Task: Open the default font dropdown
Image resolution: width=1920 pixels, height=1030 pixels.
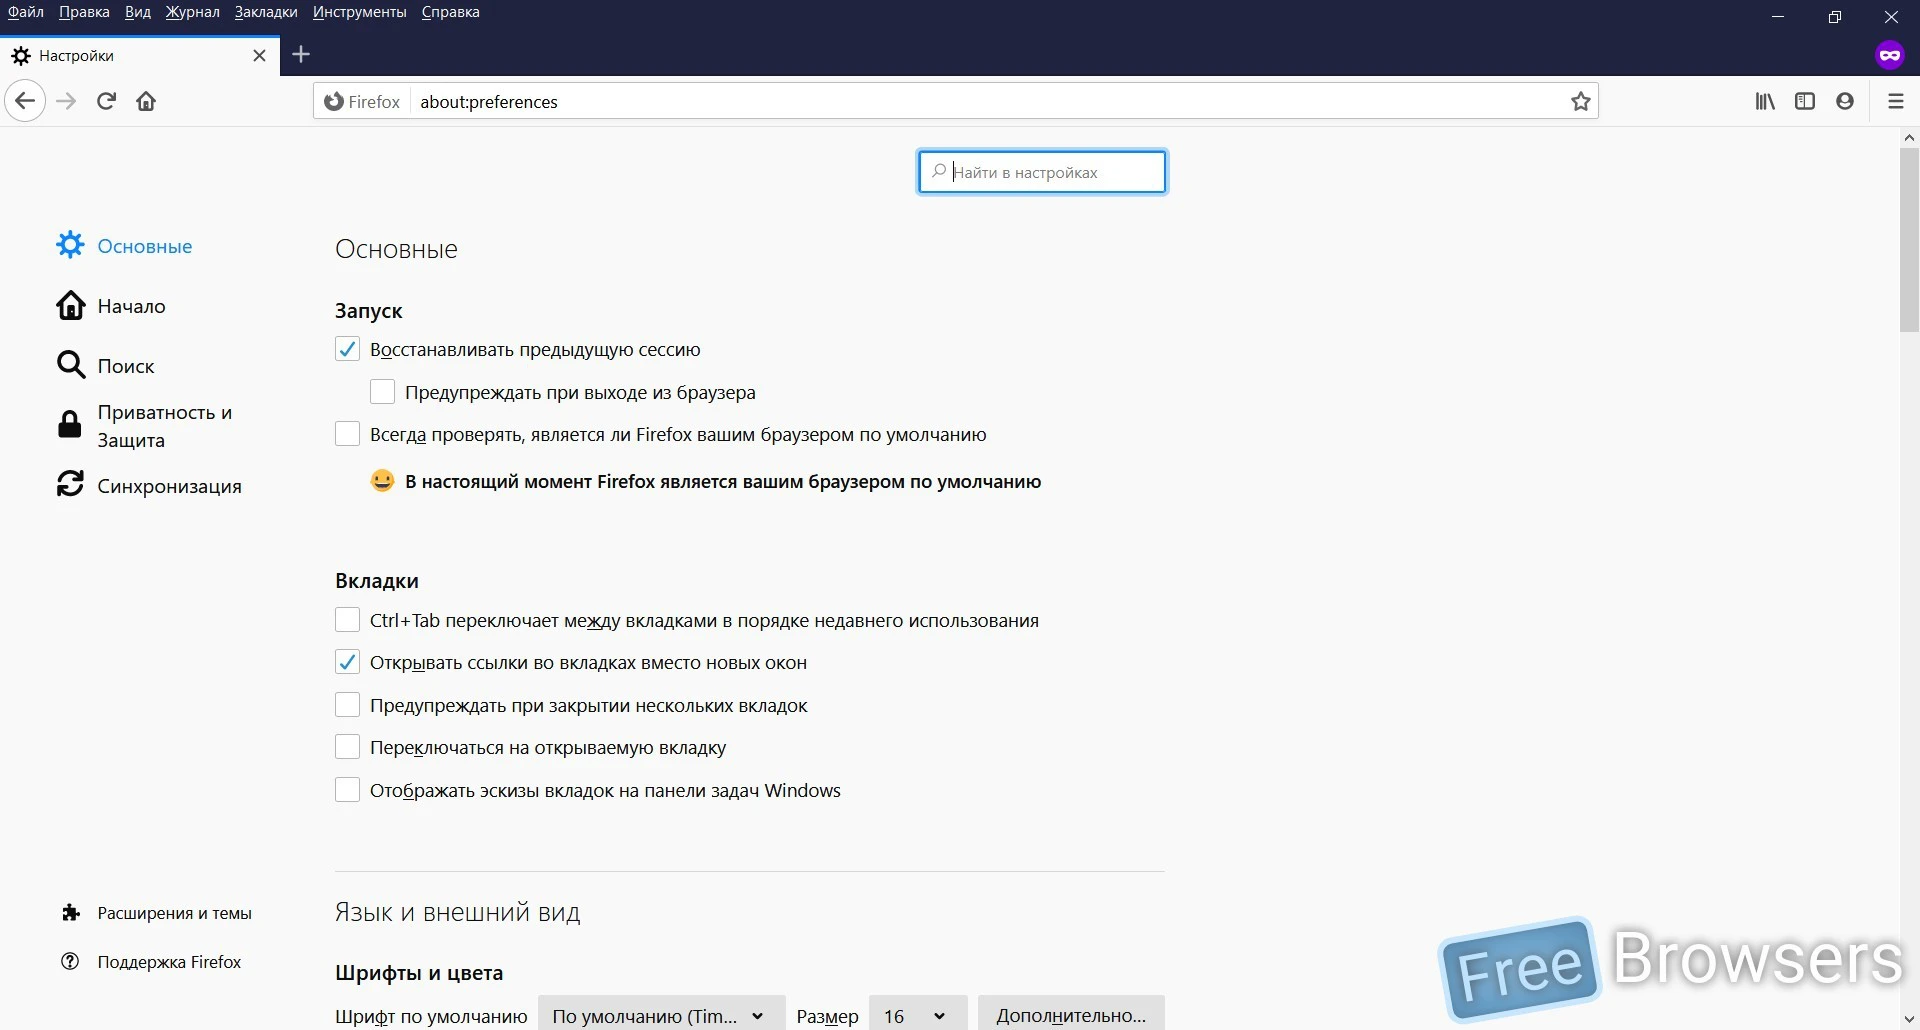Action: pyautogui.click(x=661, y=1014)
